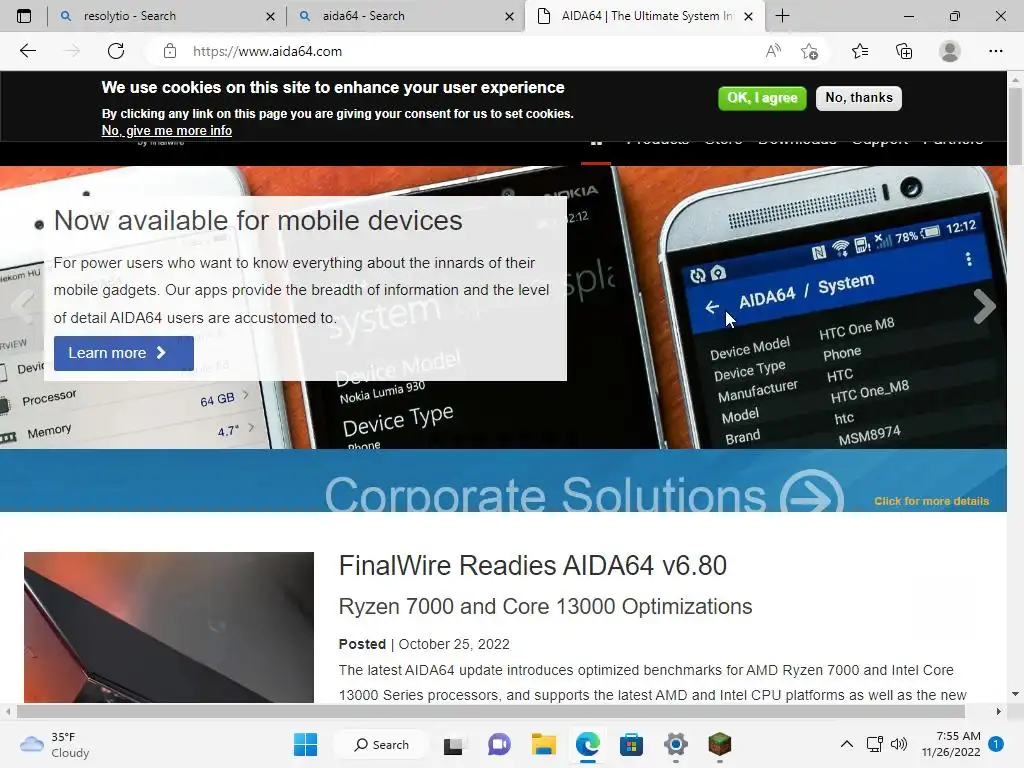Viewport: 1024px width, 768px height.
Task: Show hidden icons in the system tray
Action: pos(846,744)
